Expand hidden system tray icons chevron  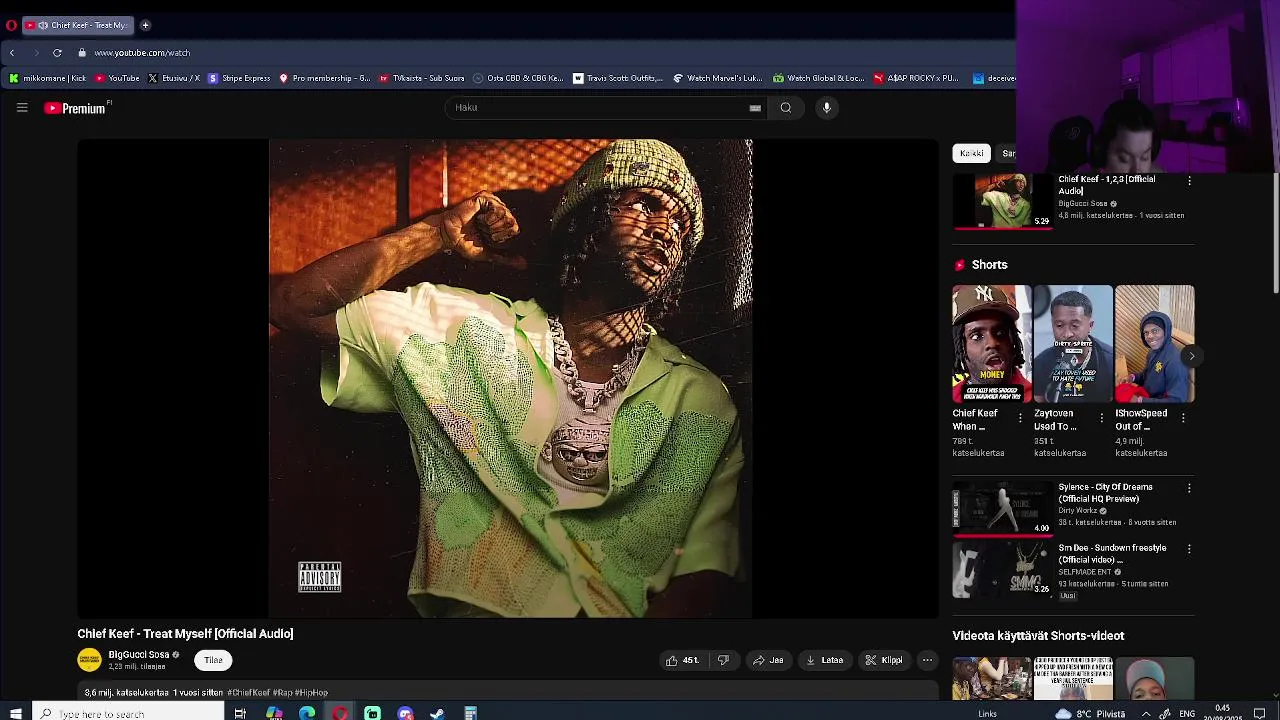[1146, 714]
